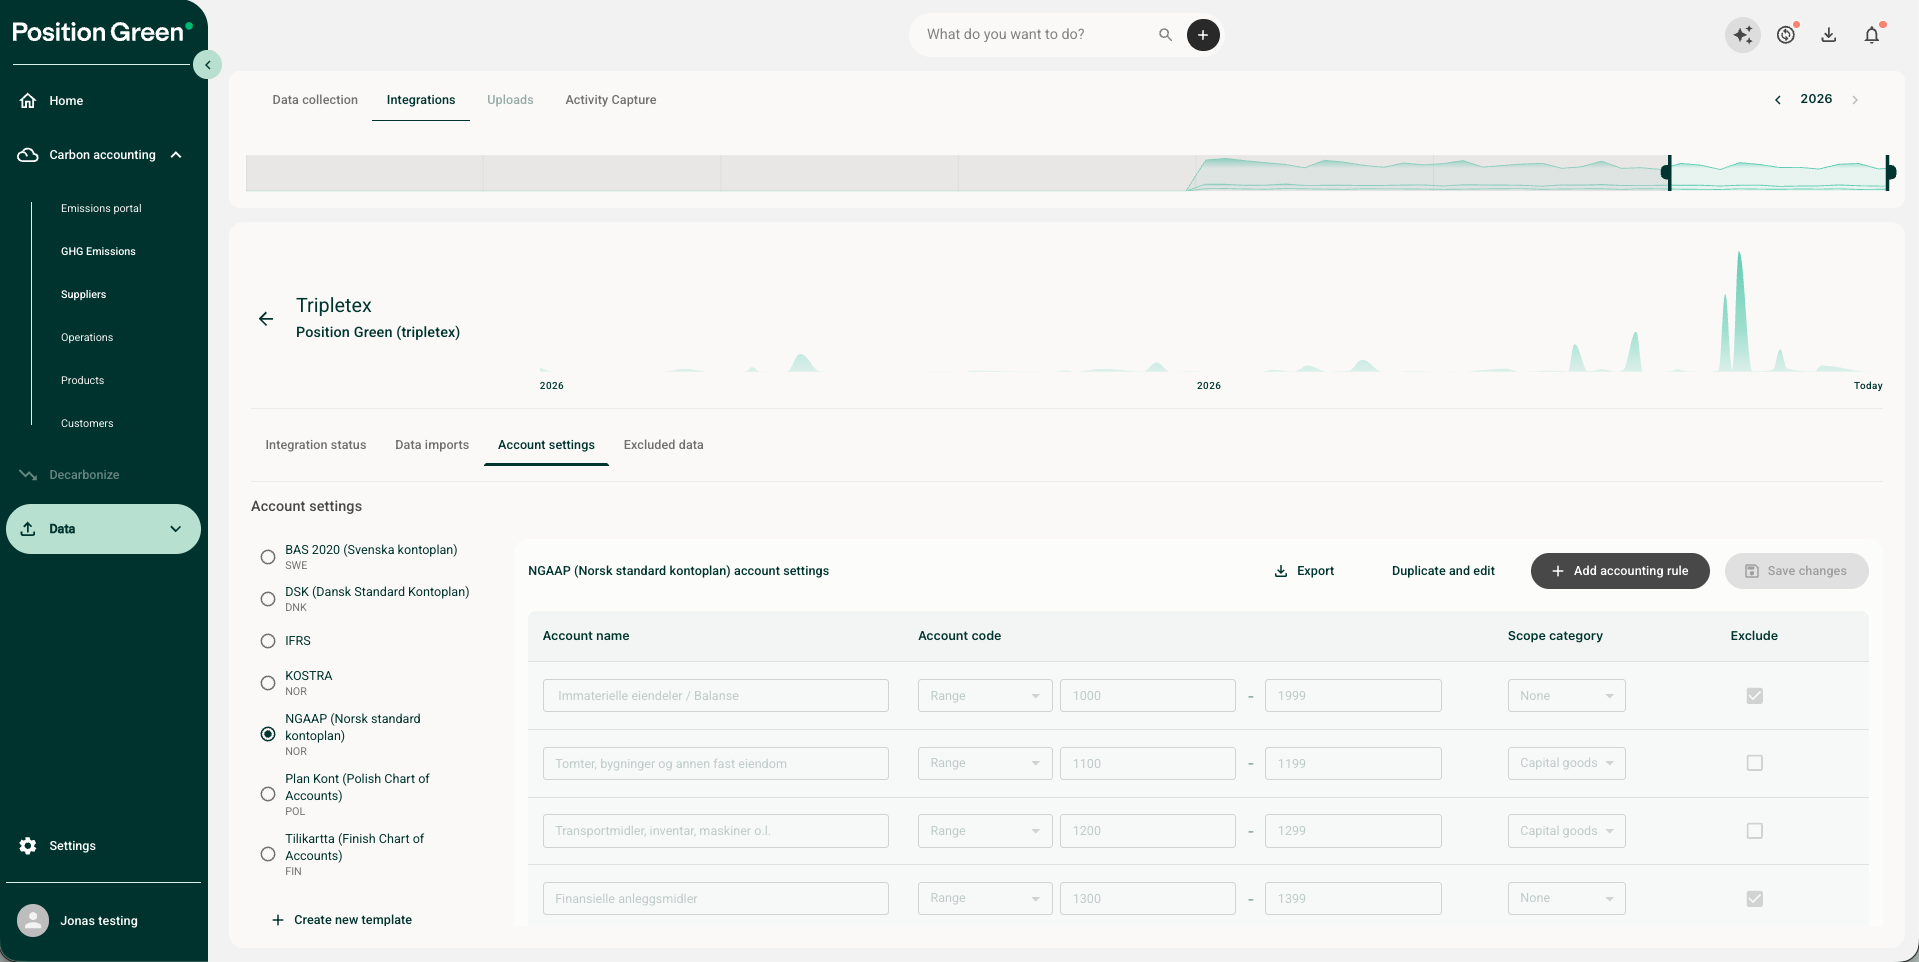Open the notifications bell
This screenshot has height=962, width=1919.
[1872, 35]
